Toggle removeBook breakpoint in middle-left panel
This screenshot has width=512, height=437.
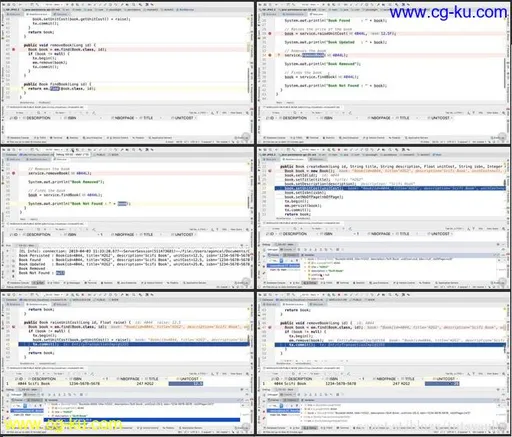pyautogui.click(x=14, y=173)
